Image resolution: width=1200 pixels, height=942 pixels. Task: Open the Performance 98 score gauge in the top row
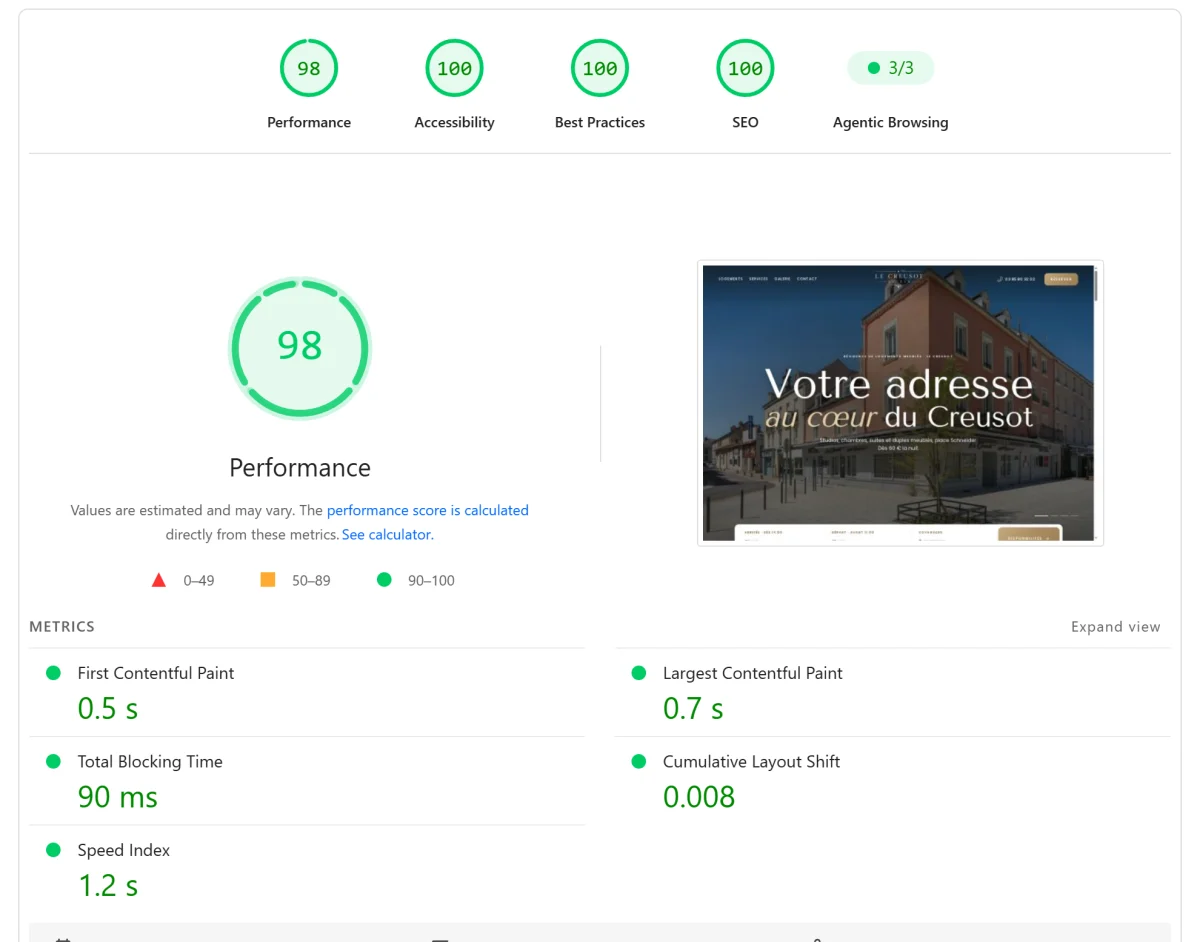tap(309, 68)
